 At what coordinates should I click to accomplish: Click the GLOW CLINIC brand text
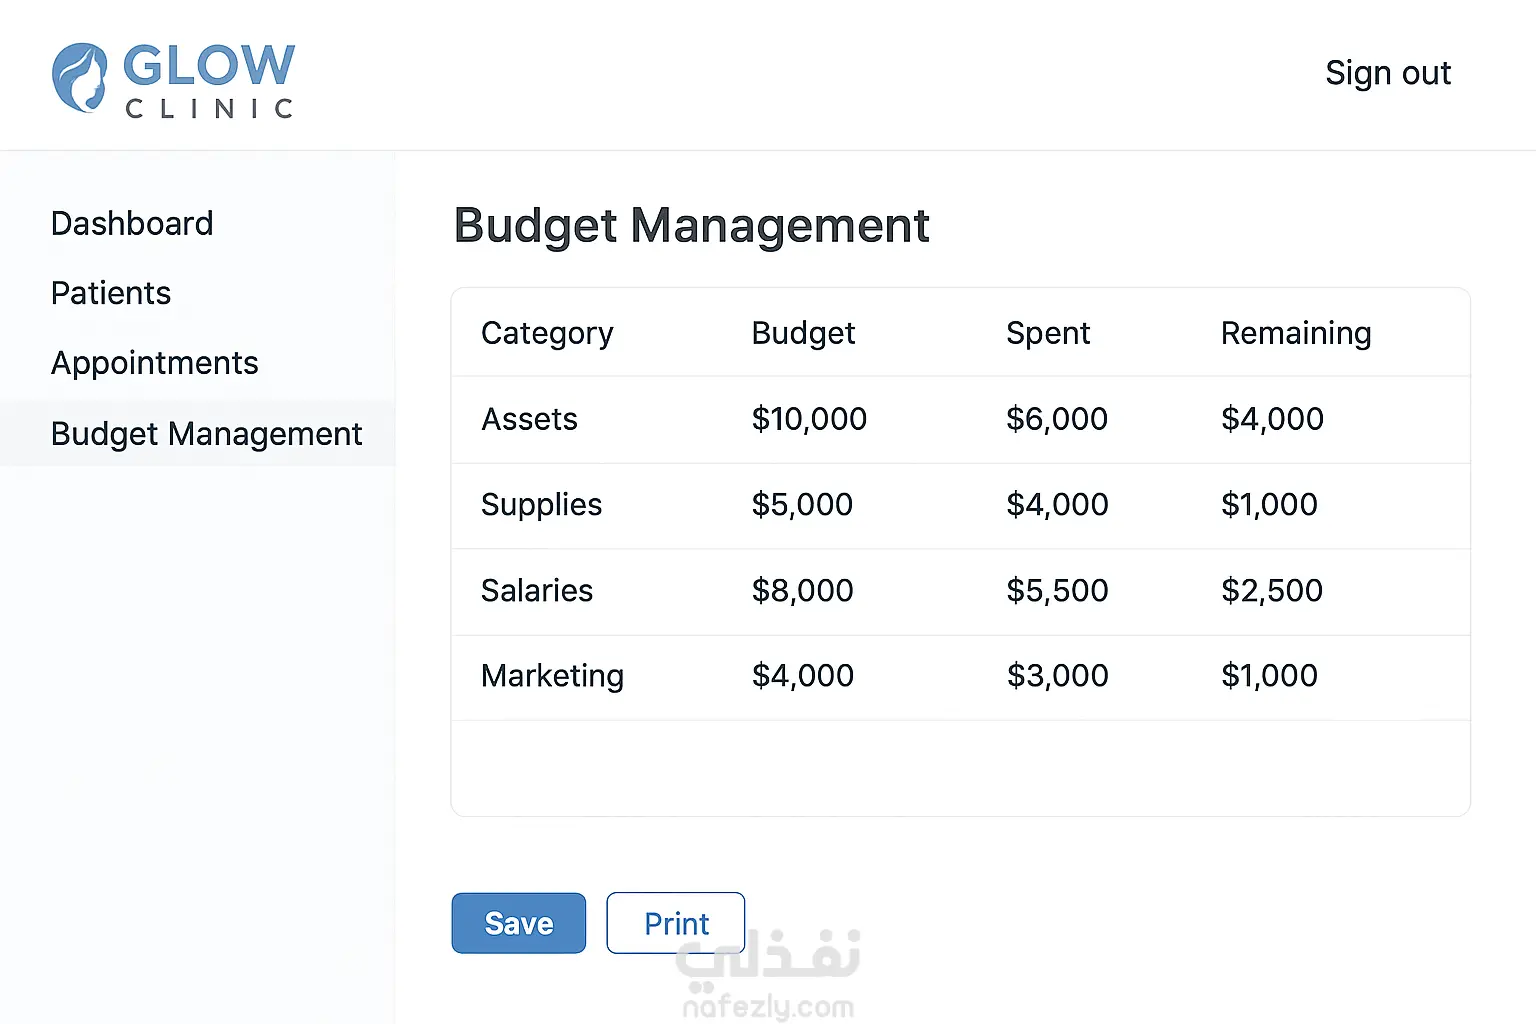[209, 80]
